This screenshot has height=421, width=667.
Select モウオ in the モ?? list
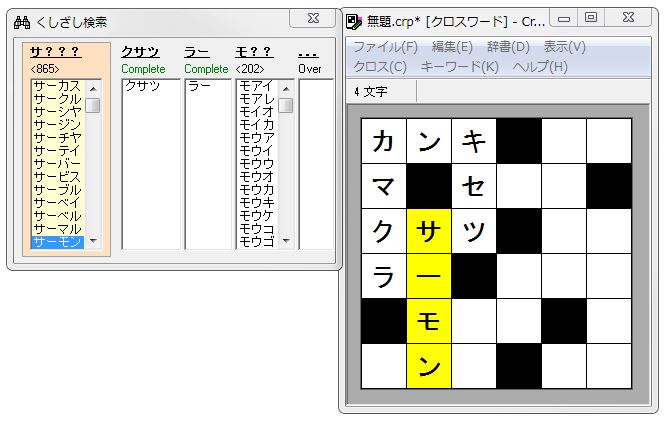(257, 176)
